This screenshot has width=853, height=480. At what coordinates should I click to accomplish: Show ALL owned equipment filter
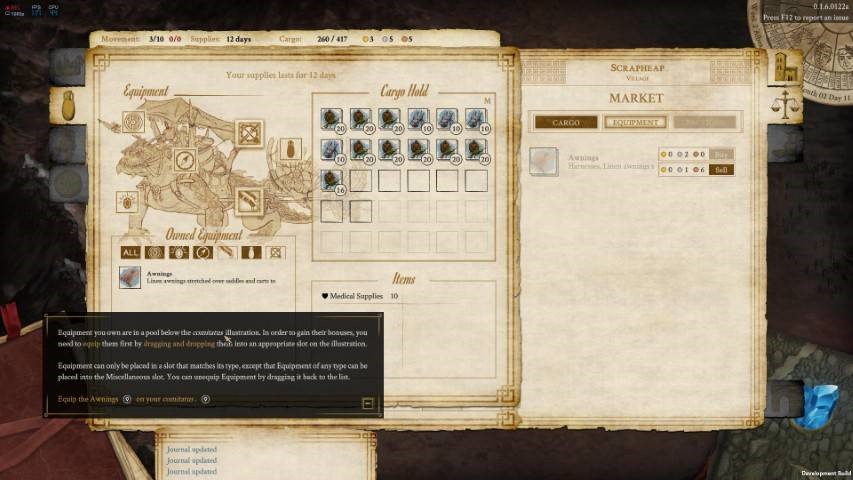[130, 253]
